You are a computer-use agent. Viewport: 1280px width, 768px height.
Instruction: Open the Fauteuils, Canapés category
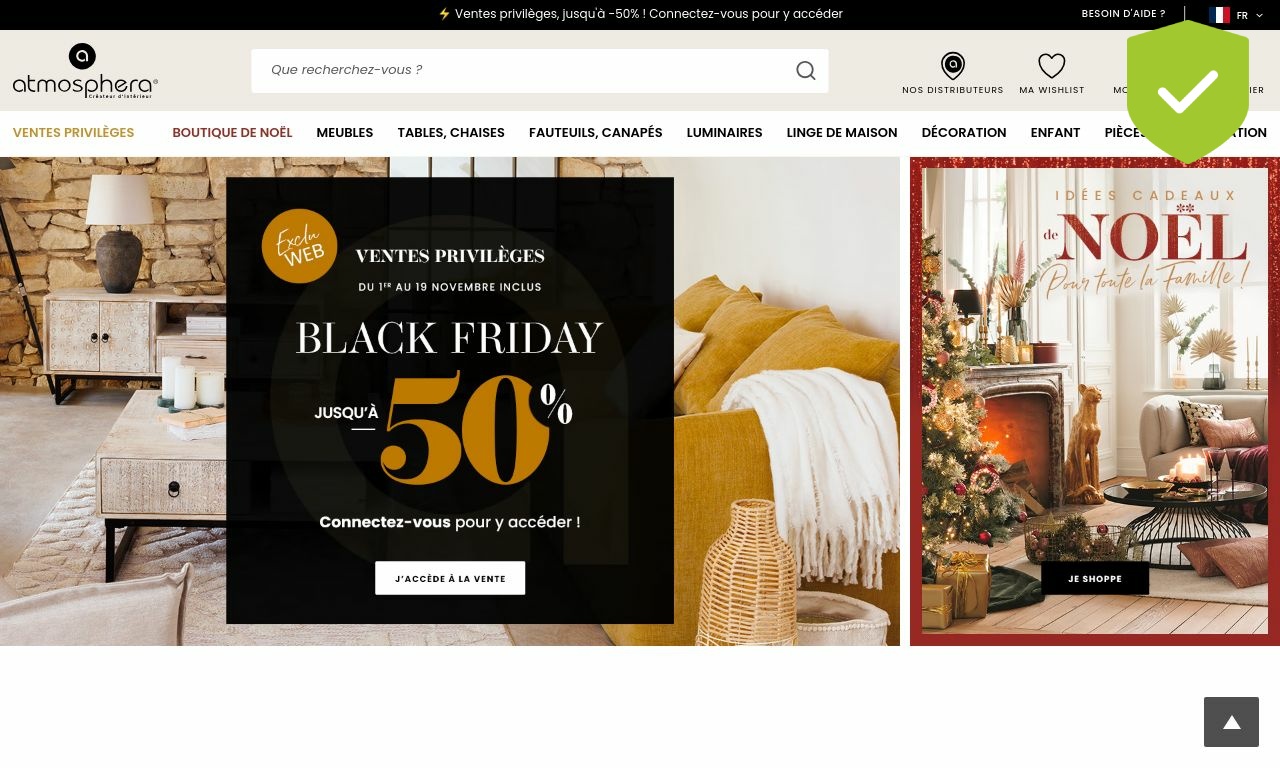tap(595, 132)
